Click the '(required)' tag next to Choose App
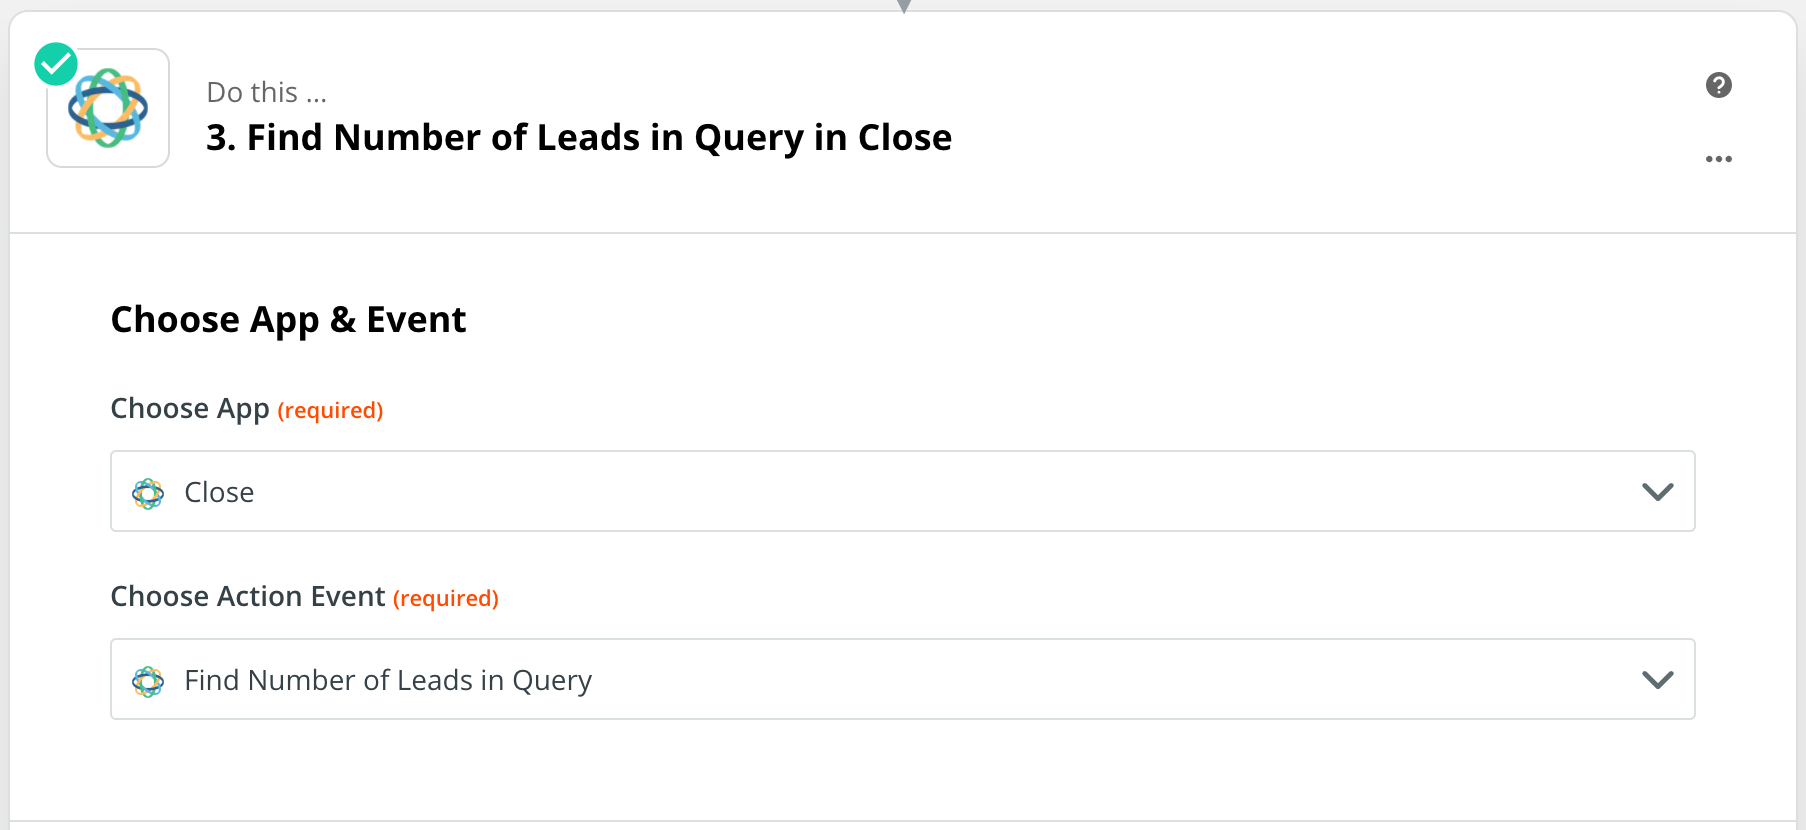The height and width of the screenshot is (830, 1806). [x=330, y=410]
